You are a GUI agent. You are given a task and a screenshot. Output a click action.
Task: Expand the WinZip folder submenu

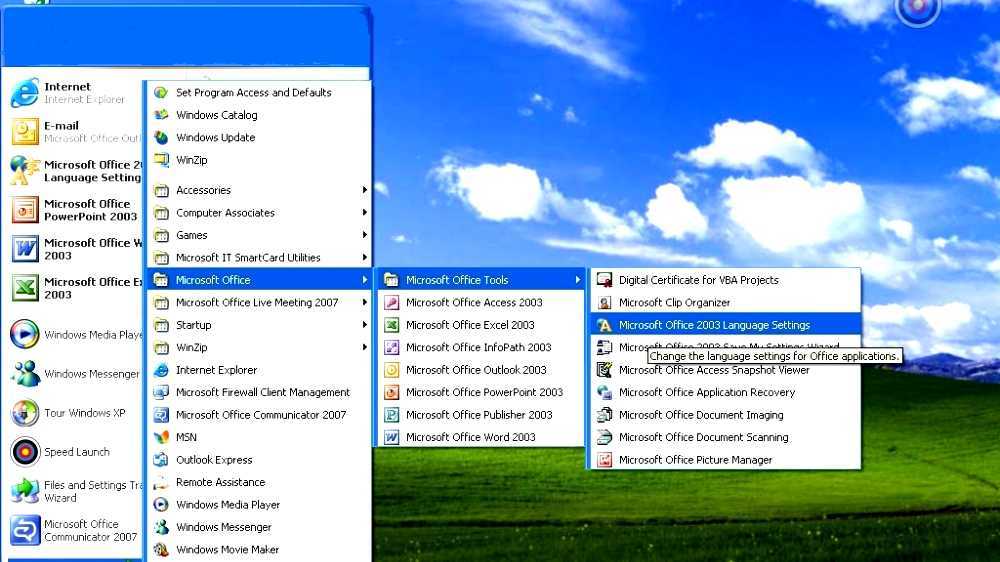pos(259,347)
